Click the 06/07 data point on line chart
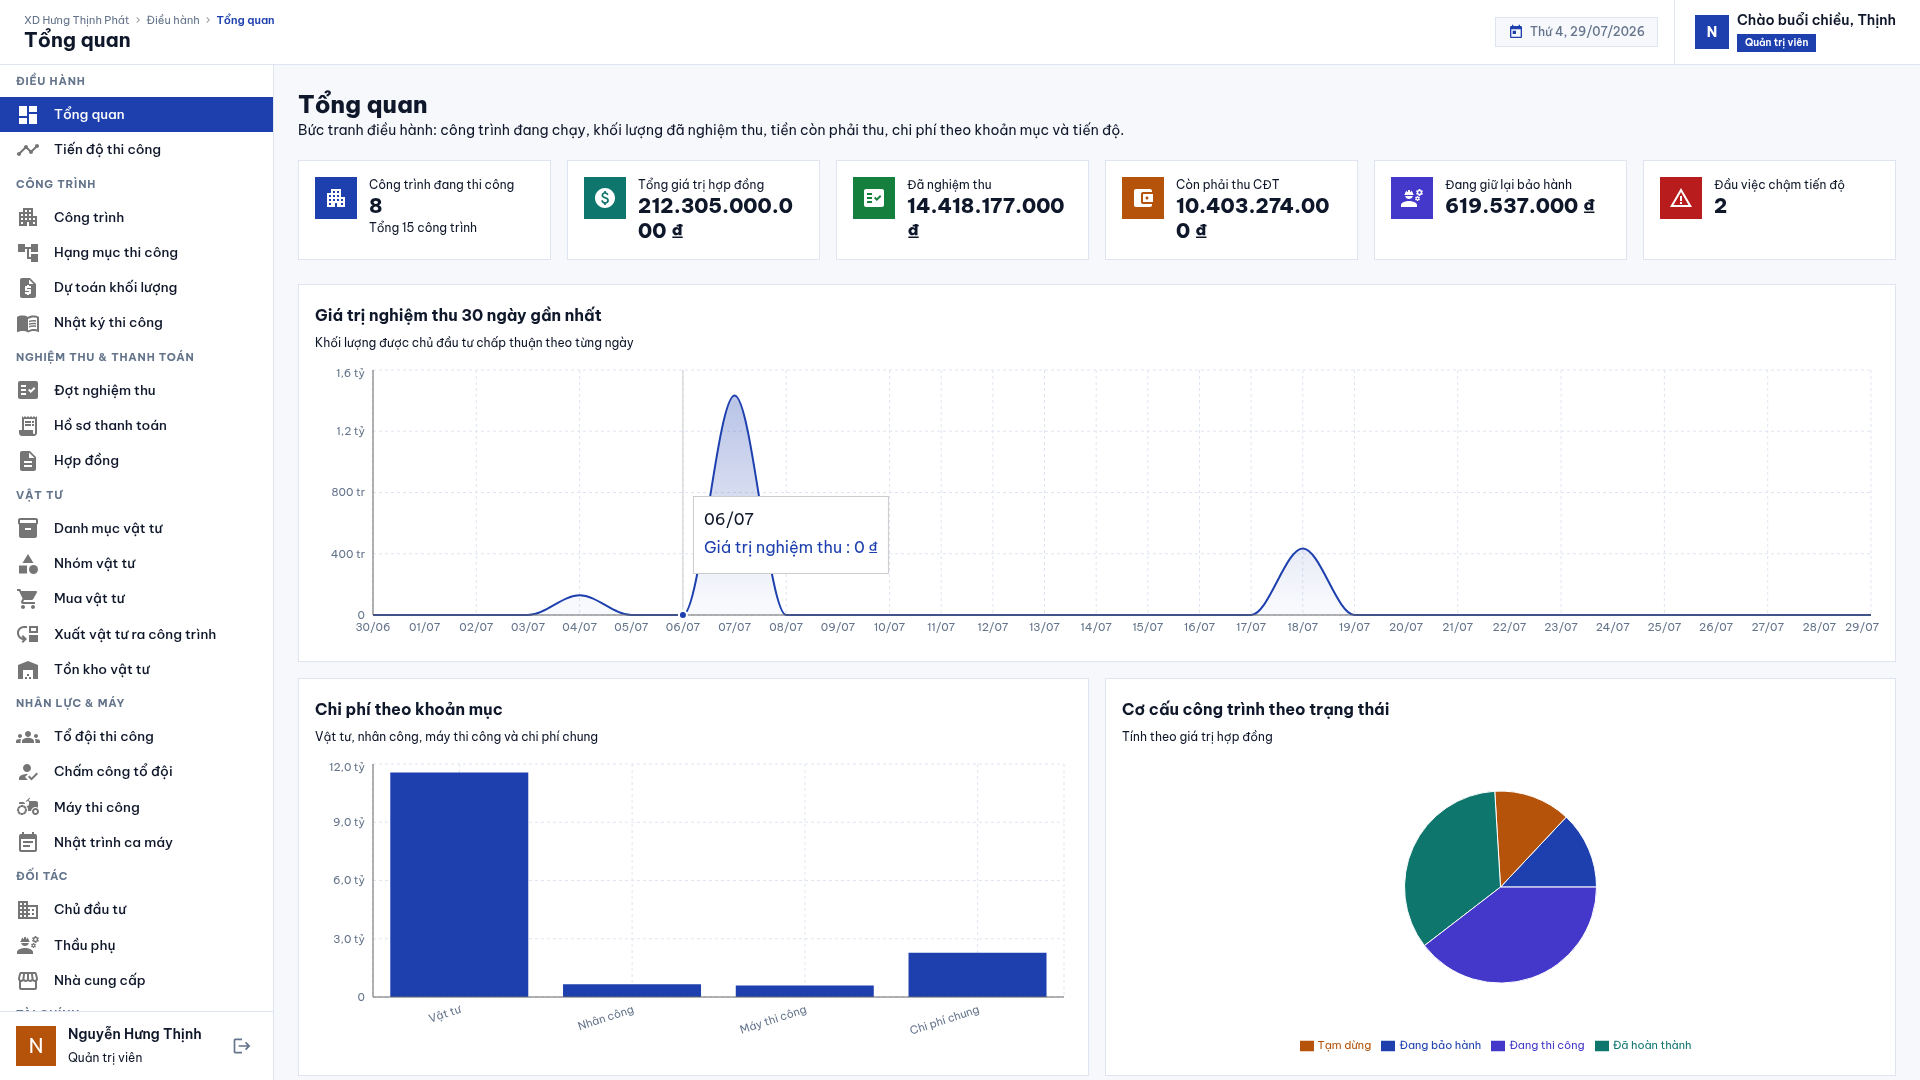The height and width of the screenshot is (1080, 1920). pos(683,615)
